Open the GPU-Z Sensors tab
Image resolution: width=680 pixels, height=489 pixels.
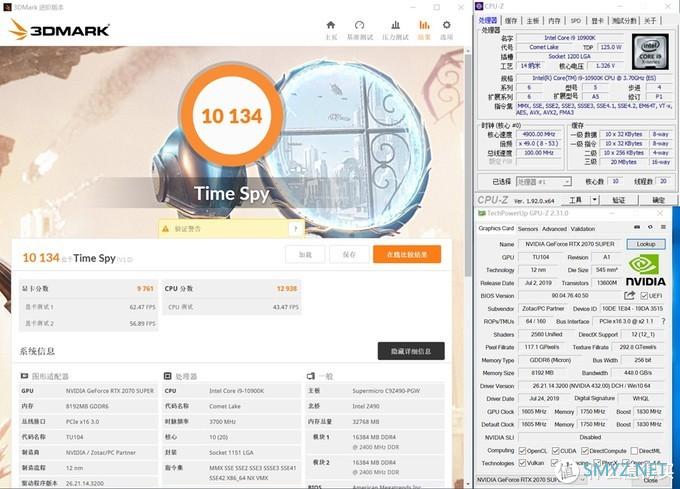(528, 229)
